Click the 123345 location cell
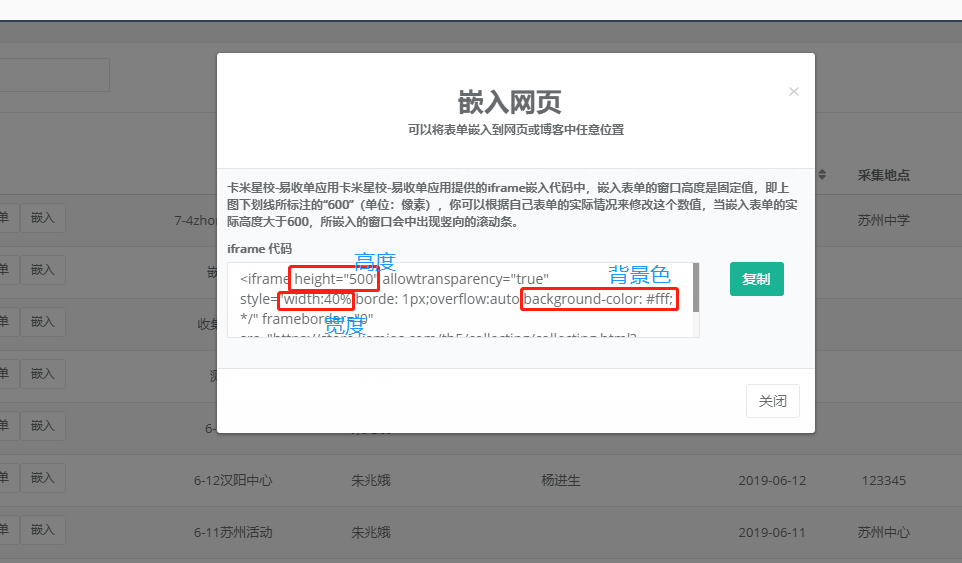The height and width of the screenshot is (563, 962). [883, 481]
